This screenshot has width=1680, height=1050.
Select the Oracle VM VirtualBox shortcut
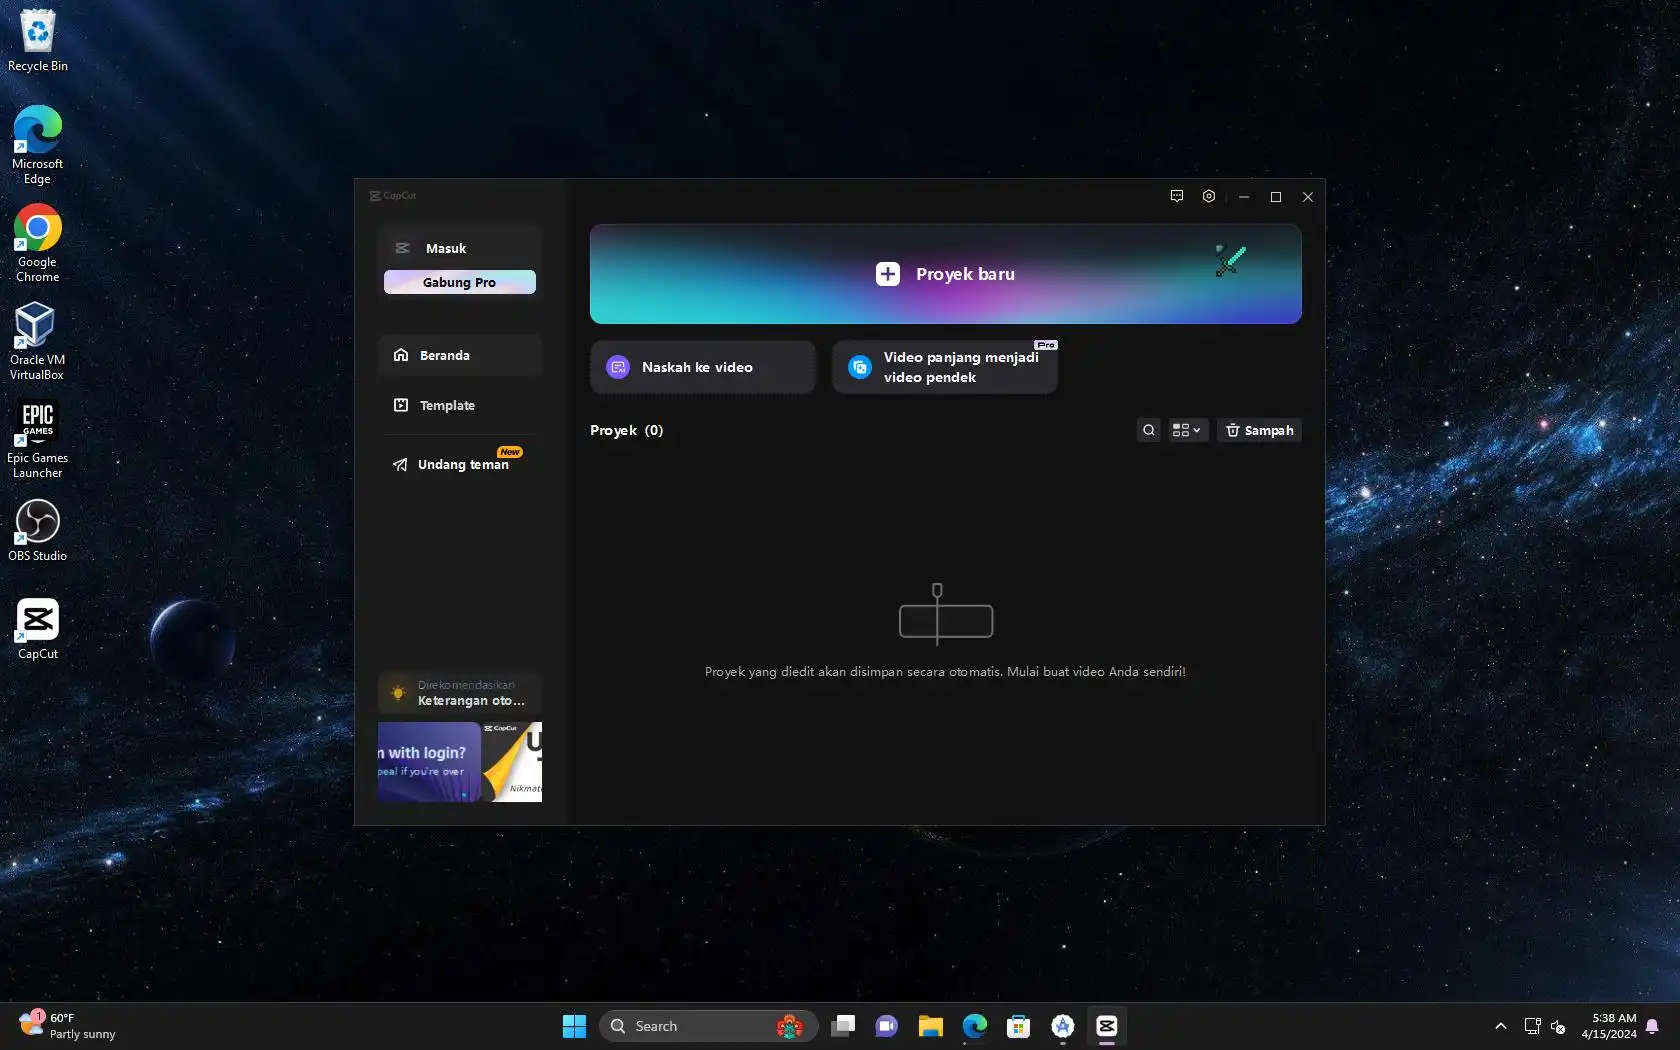point(37,341)
